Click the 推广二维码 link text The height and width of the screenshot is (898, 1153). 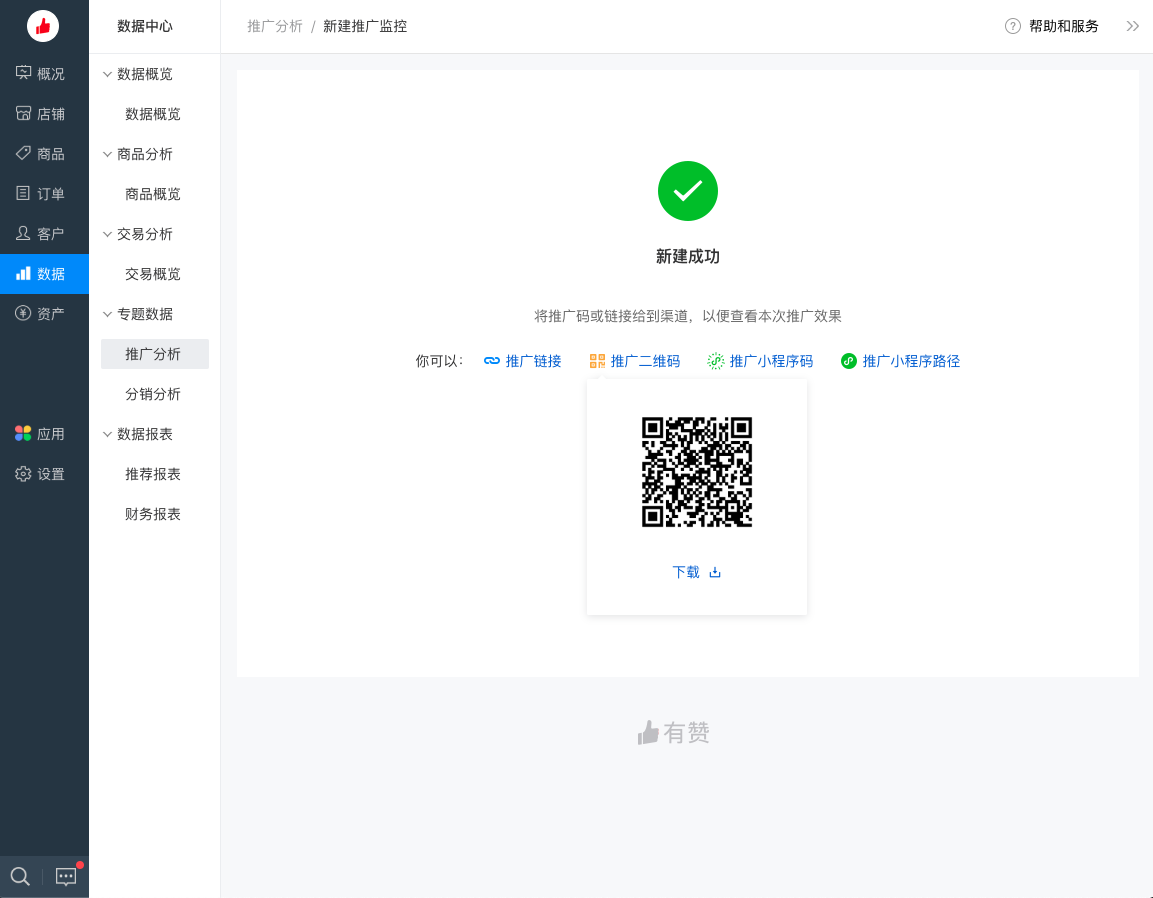(645, 361)
